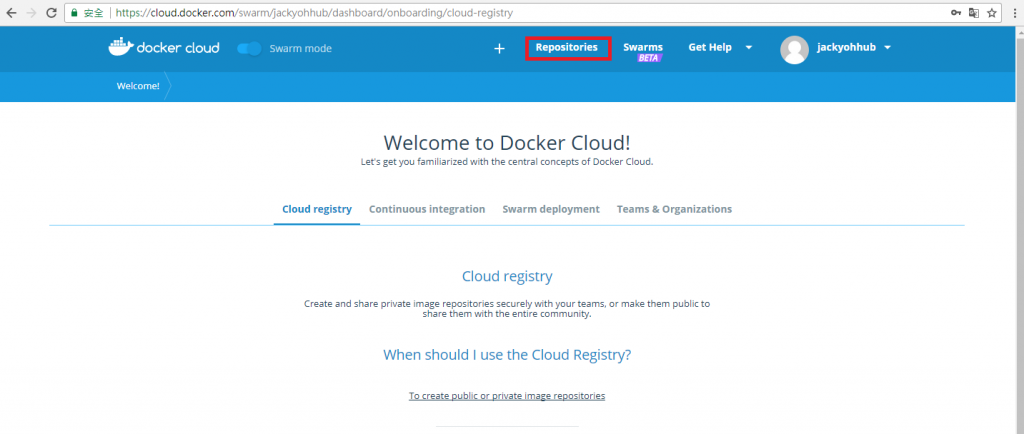Screen dimensions: 1024x434
Task: Click the Welcome to Docker Cloud! heading
Action: coord(507,143)
